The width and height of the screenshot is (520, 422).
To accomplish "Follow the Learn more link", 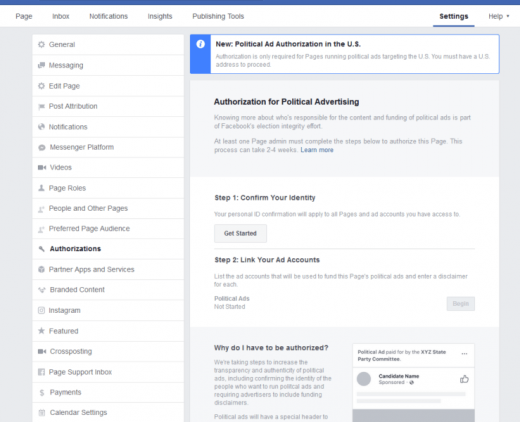I will 317,150.
